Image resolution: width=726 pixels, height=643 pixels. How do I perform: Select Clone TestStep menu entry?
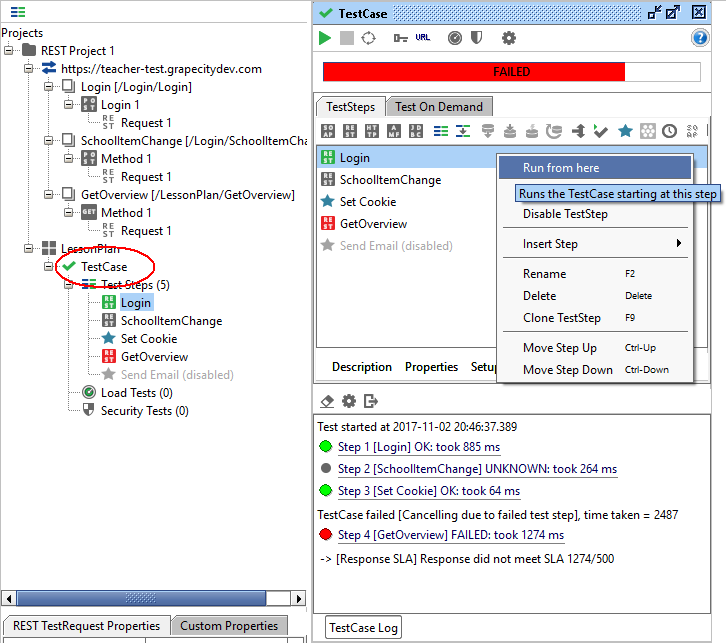point(595,318)
